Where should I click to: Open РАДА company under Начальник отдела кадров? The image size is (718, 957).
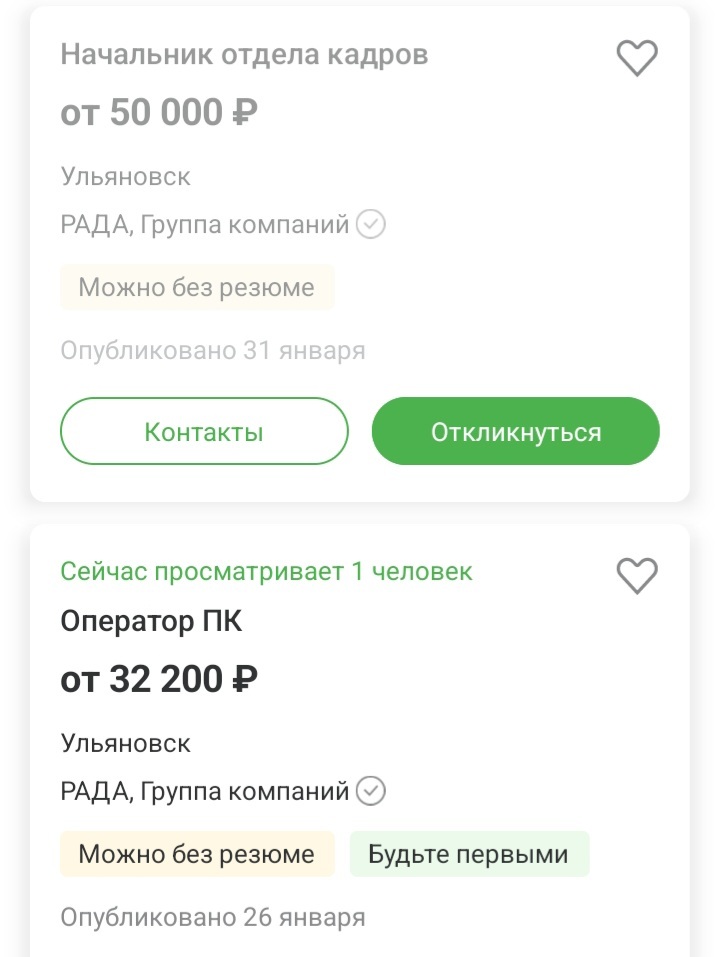pos(204,225)
